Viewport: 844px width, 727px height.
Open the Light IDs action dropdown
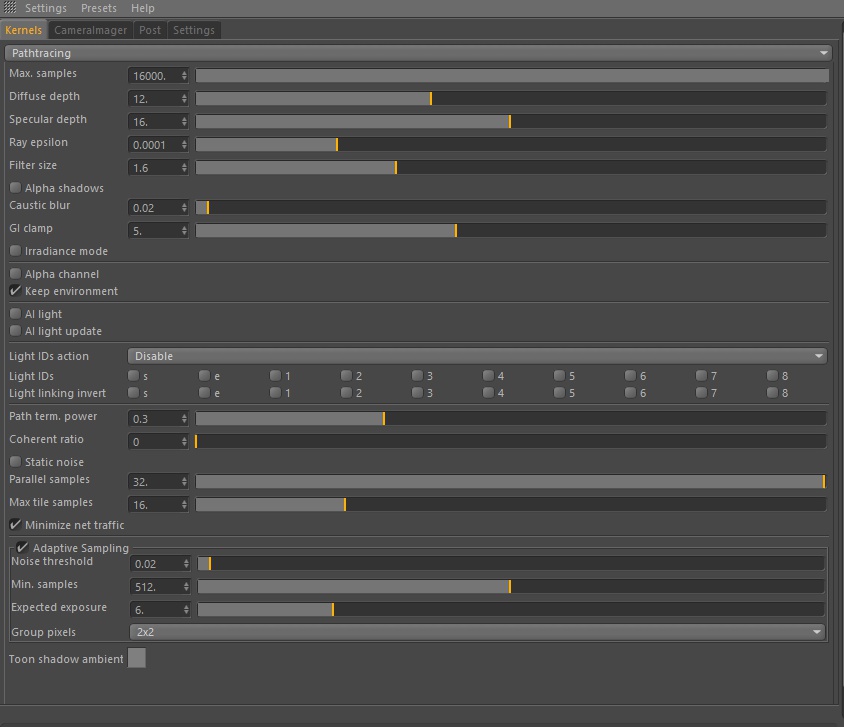click(x=477, y=356)
